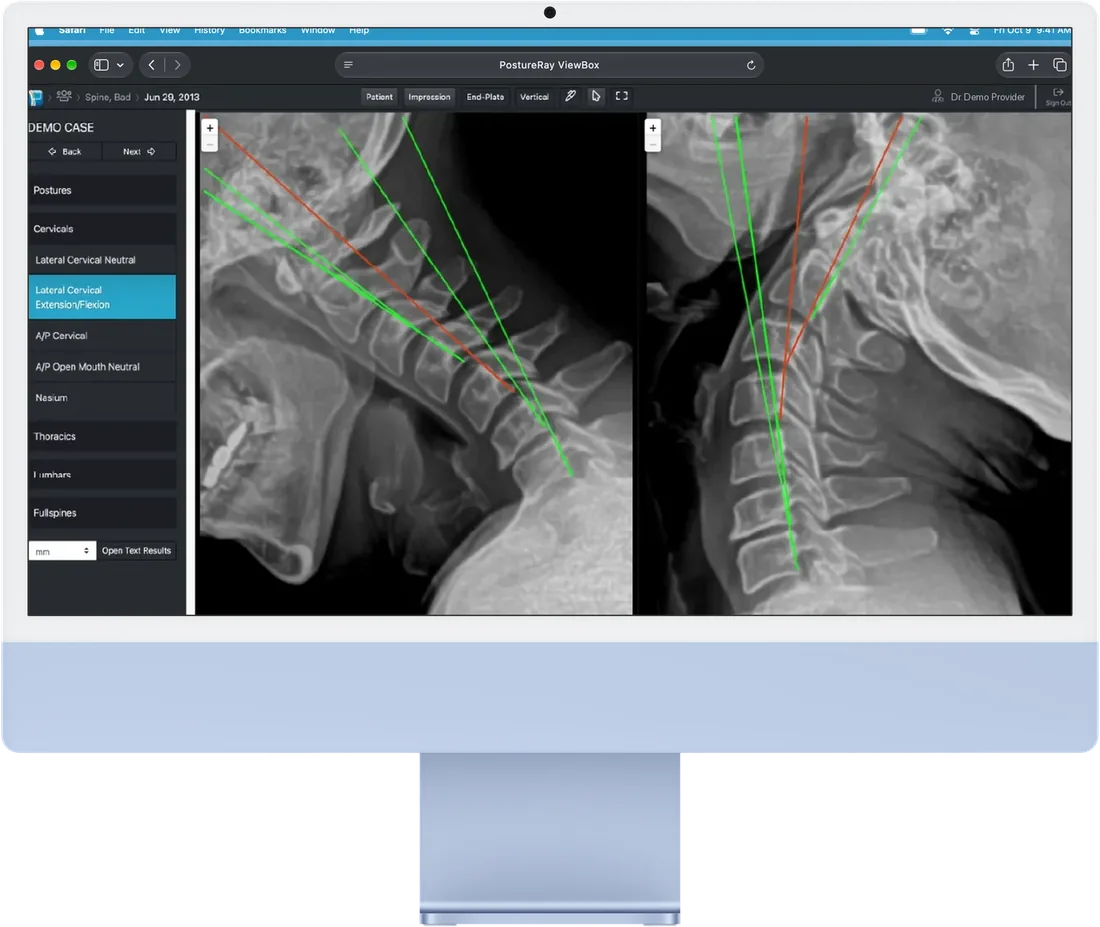
Task: Open the Safari Edit menu
Action: pyautogui.click(x=136, y=31)
